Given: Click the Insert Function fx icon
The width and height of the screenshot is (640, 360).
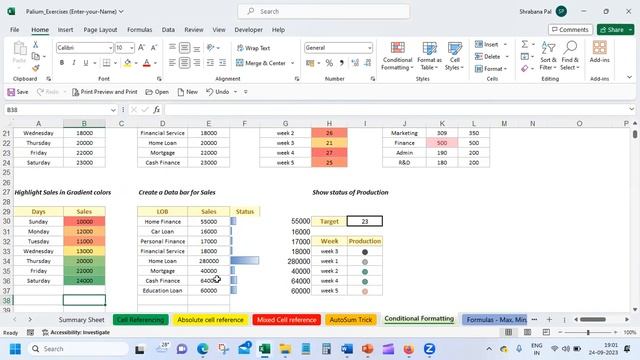Looking at the screenshot, I should point(157,109).
